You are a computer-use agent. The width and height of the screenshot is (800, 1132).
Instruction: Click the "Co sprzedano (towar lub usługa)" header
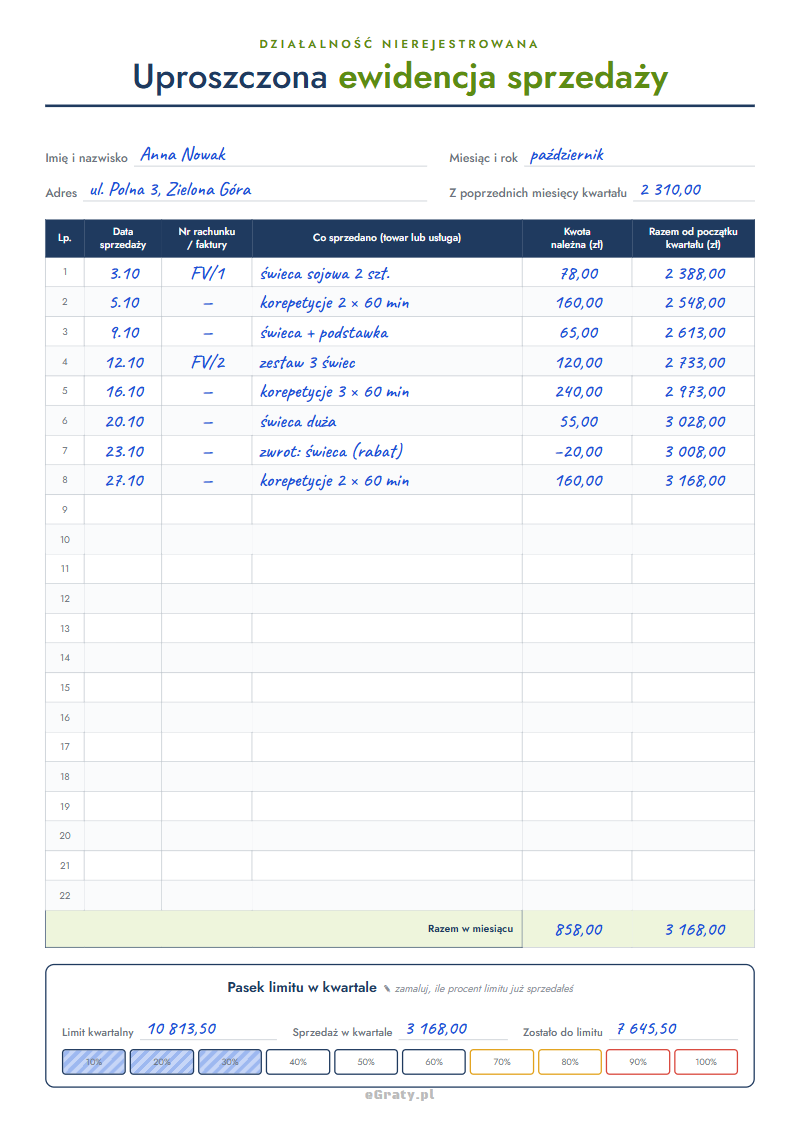click(x=387, y=238)
